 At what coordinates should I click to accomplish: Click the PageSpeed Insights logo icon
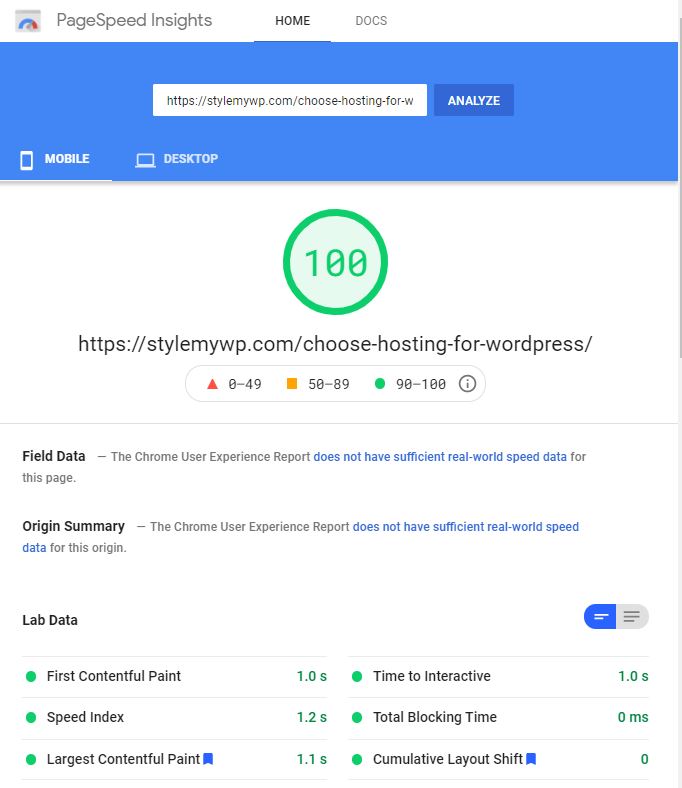pyautogui.click(x=28, y=21)
